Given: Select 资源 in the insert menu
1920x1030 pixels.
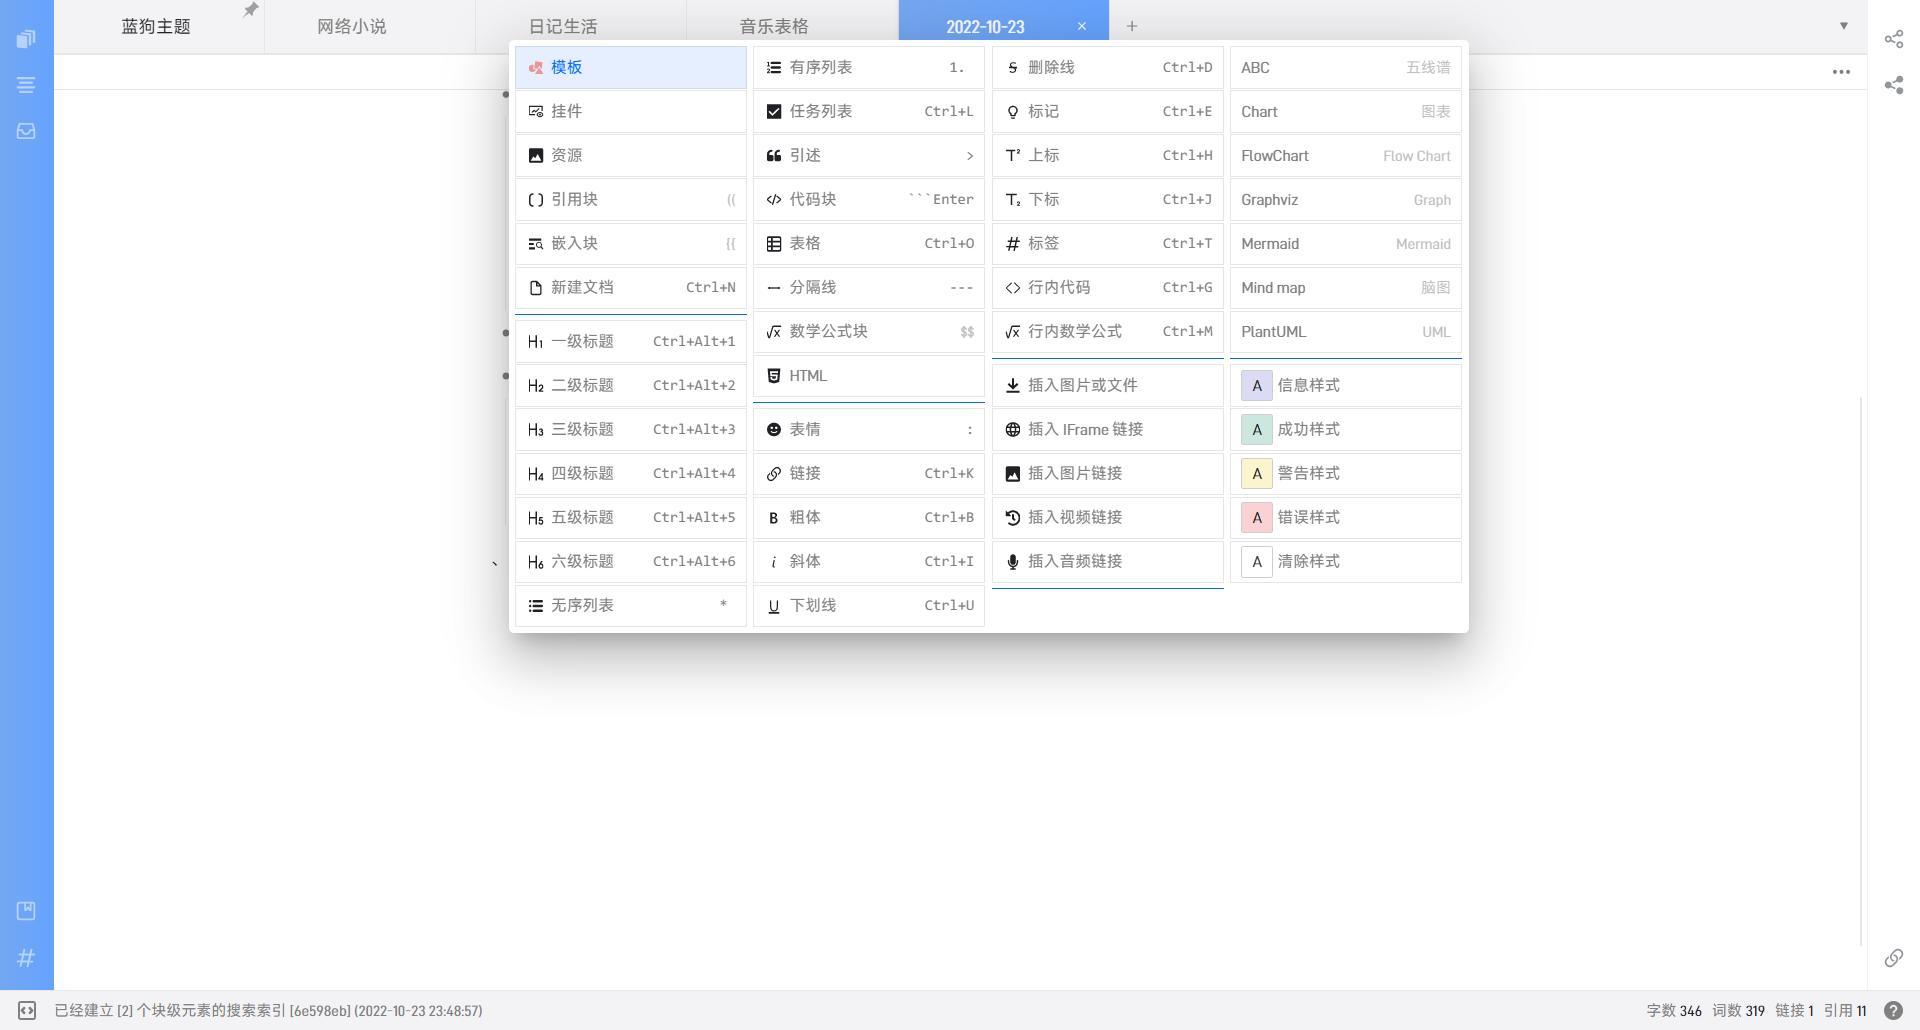Looking at the screenshot, I should (x=631, y=155).
